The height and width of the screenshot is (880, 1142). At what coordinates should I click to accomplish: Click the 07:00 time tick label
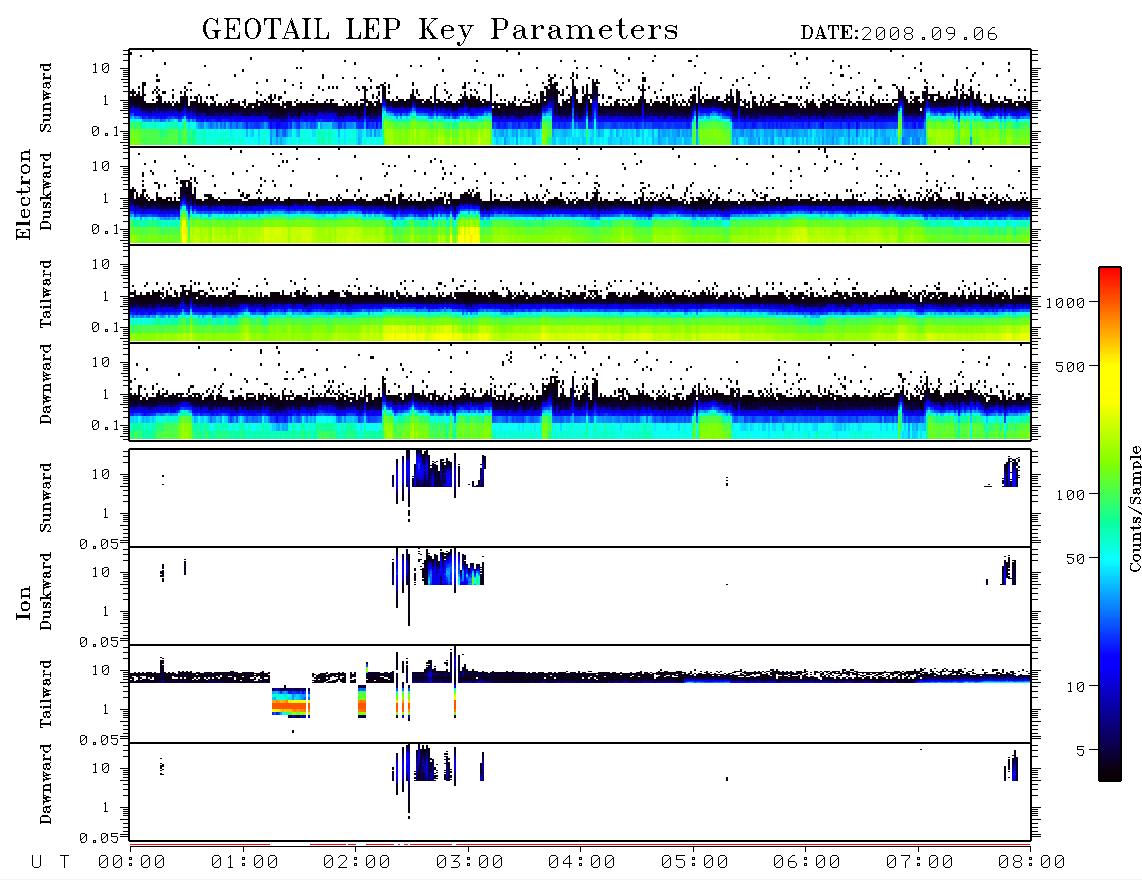(919, 862)
